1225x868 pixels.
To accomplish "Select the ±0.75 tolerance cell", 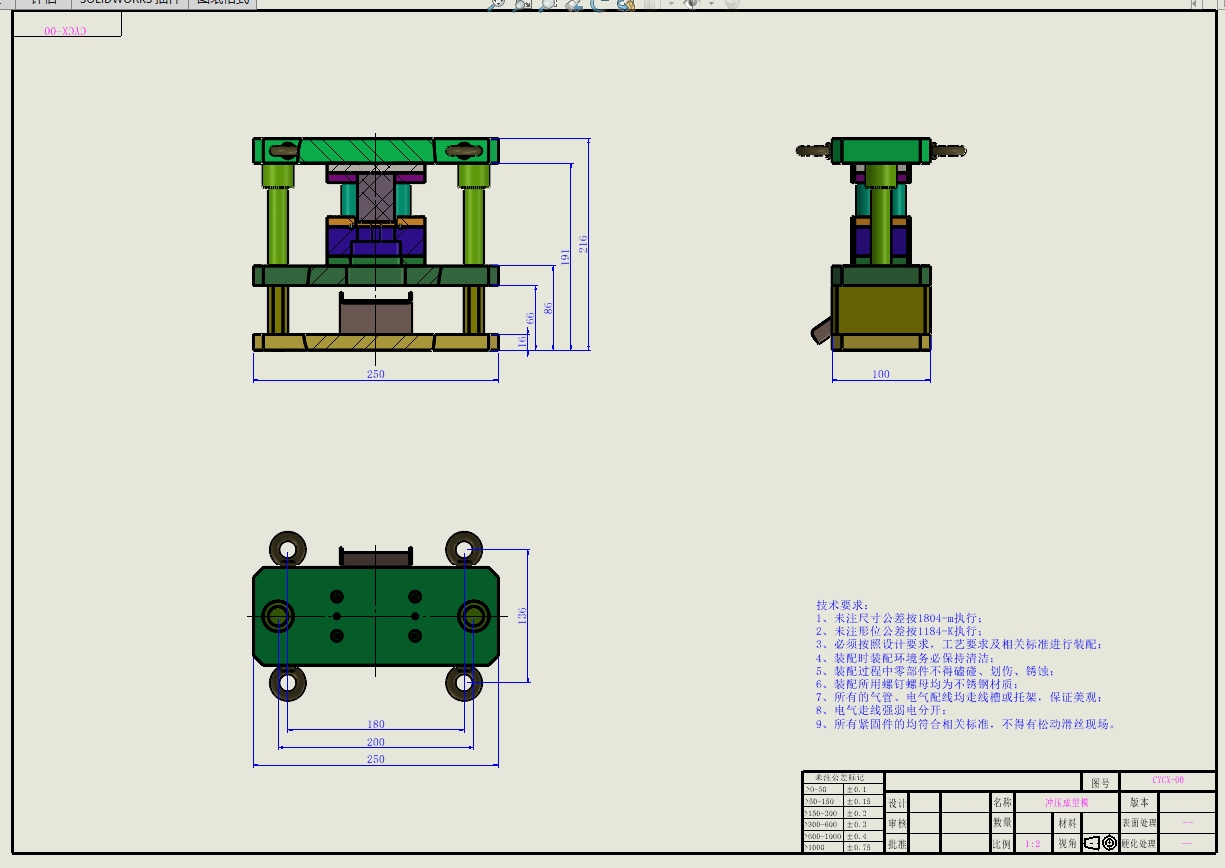I will pyautogui.click(x=863, y=847).
